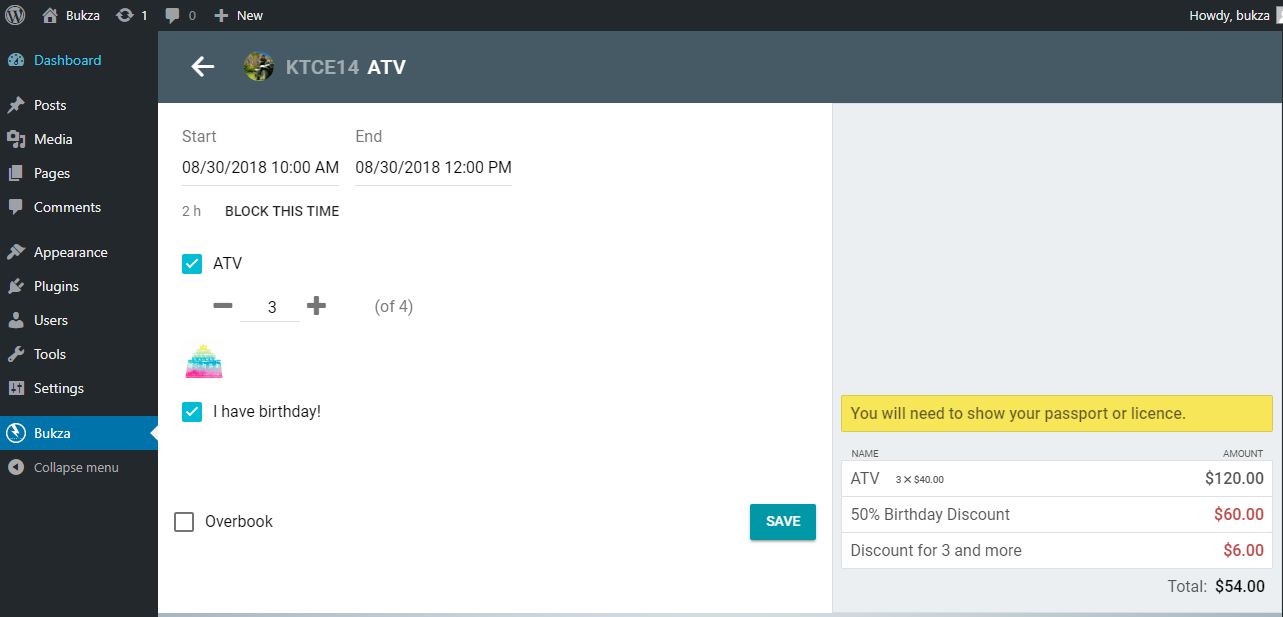Click the 2 h duration label
Screen dimensions: 1283x617
[191, 211]
